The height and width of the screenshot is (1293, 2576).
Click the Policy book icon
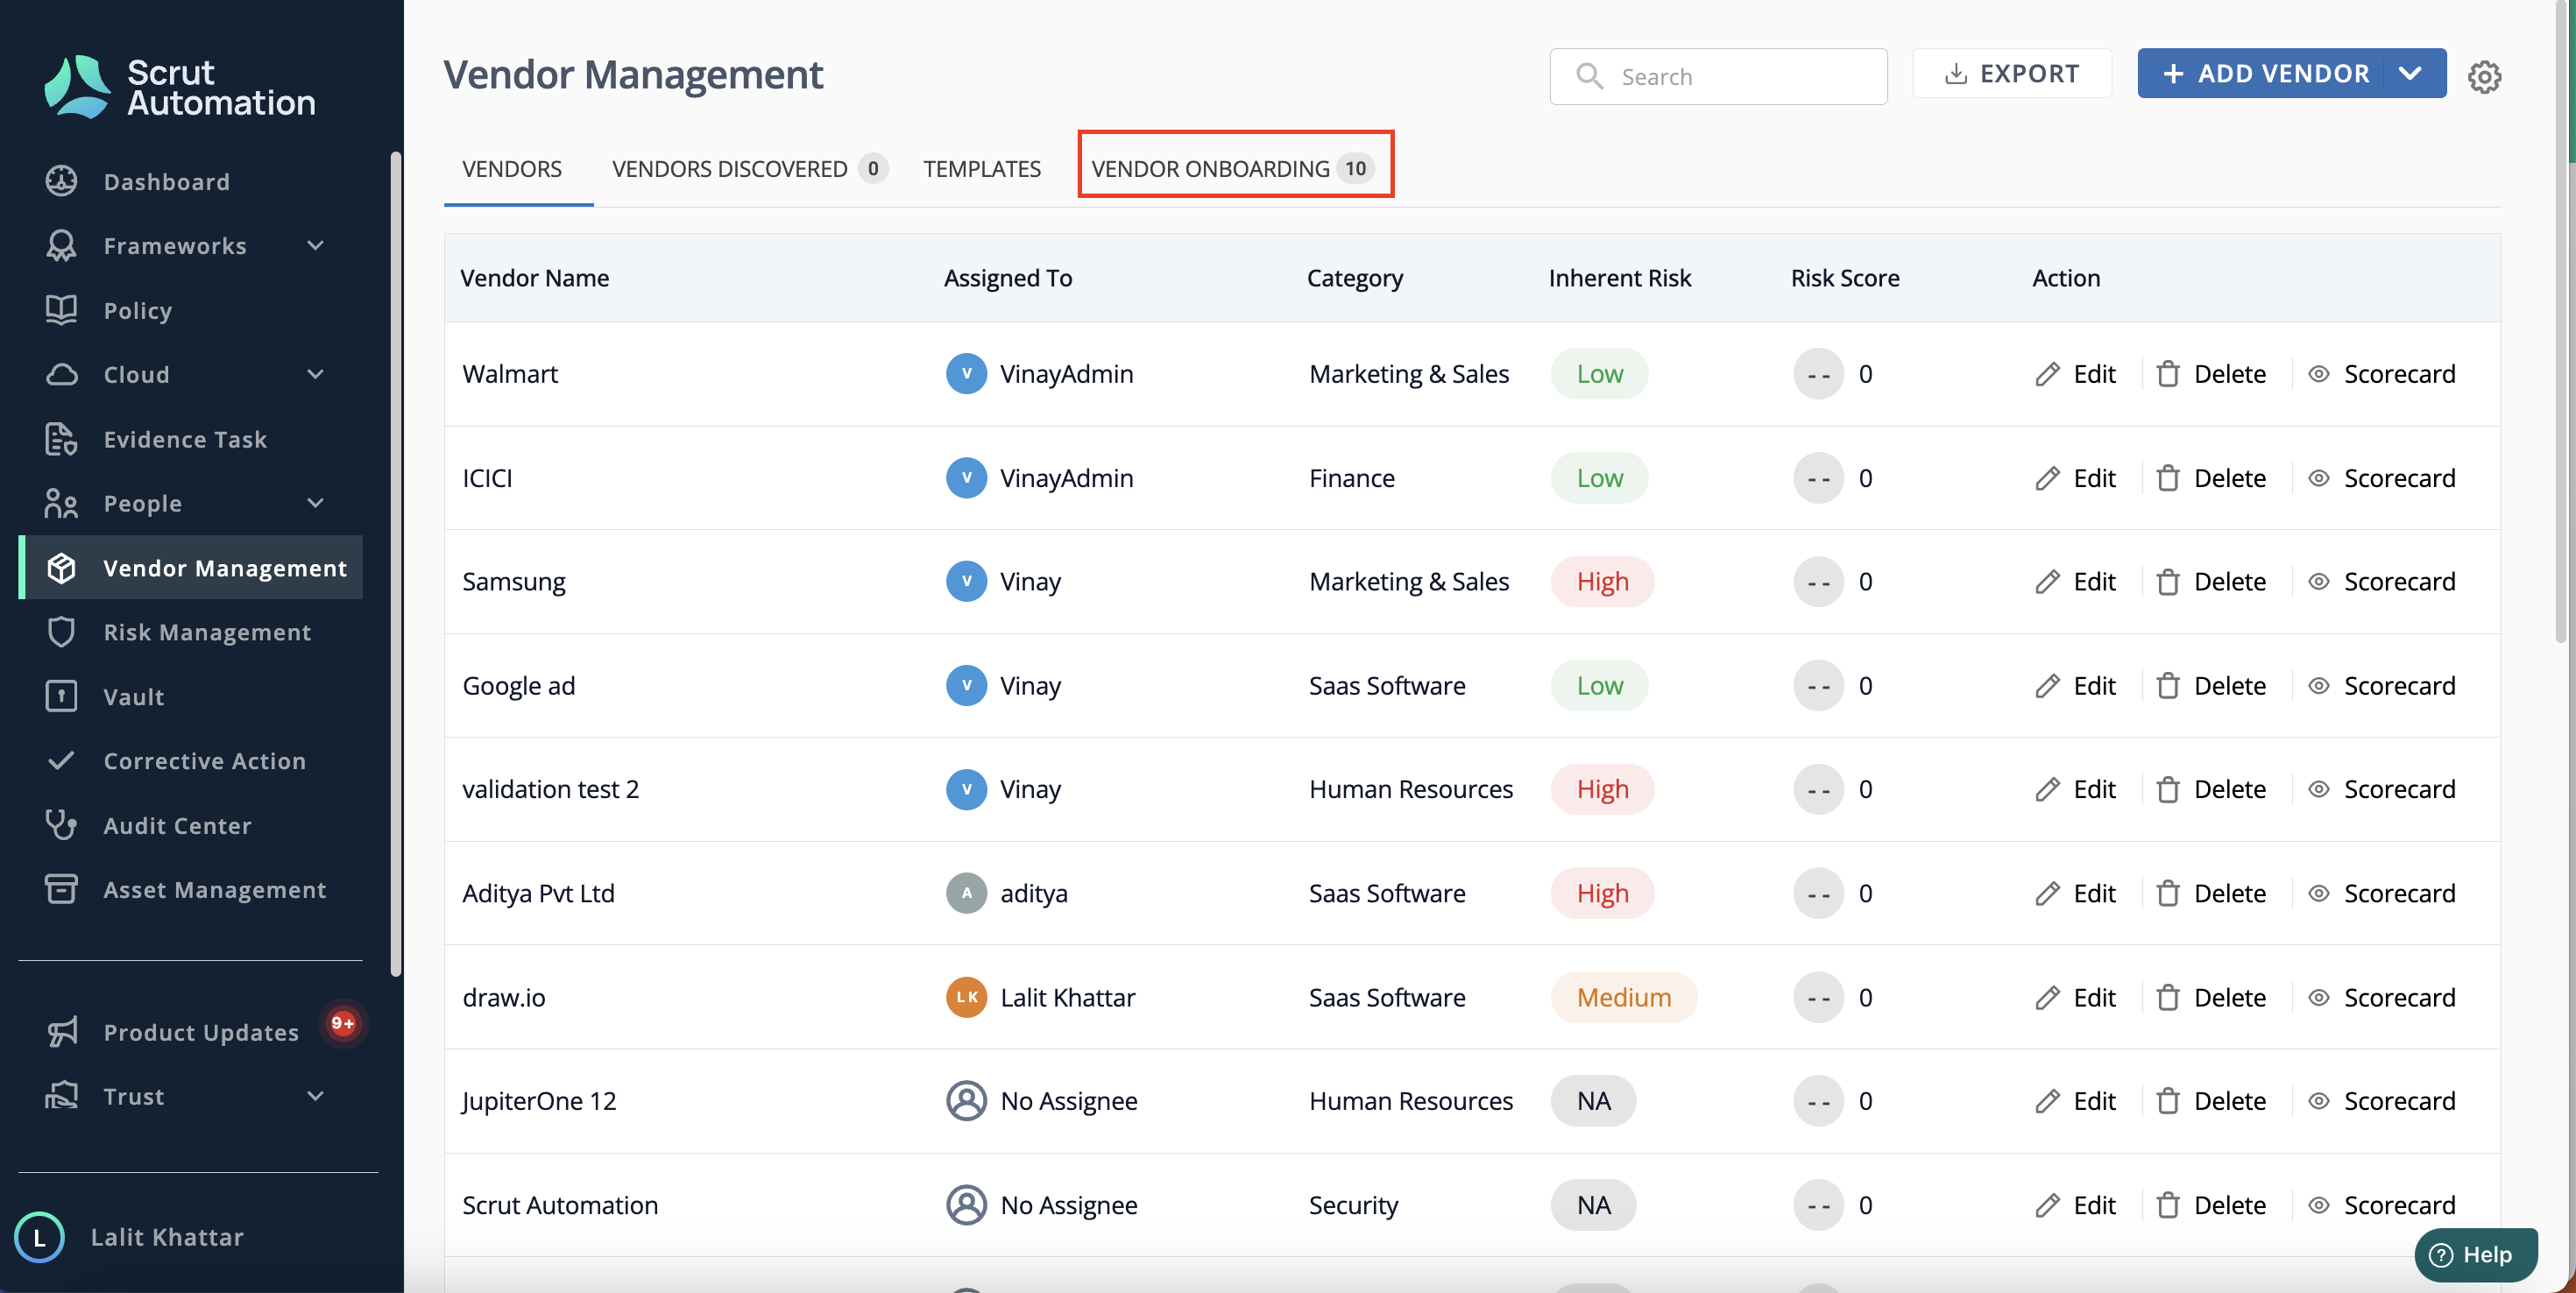coord(61,310)
